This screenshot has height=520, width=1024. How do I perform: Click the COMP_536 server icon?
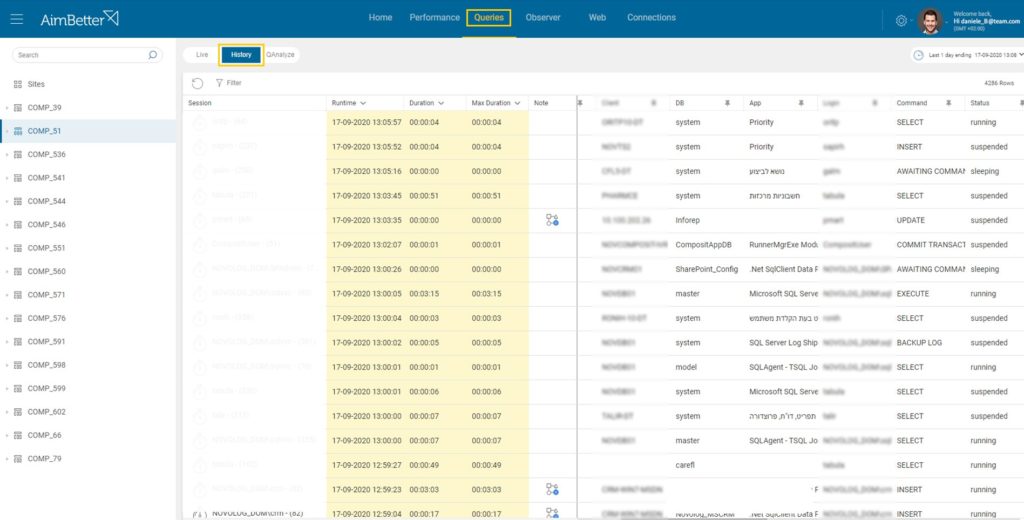[x=18, y=155]
